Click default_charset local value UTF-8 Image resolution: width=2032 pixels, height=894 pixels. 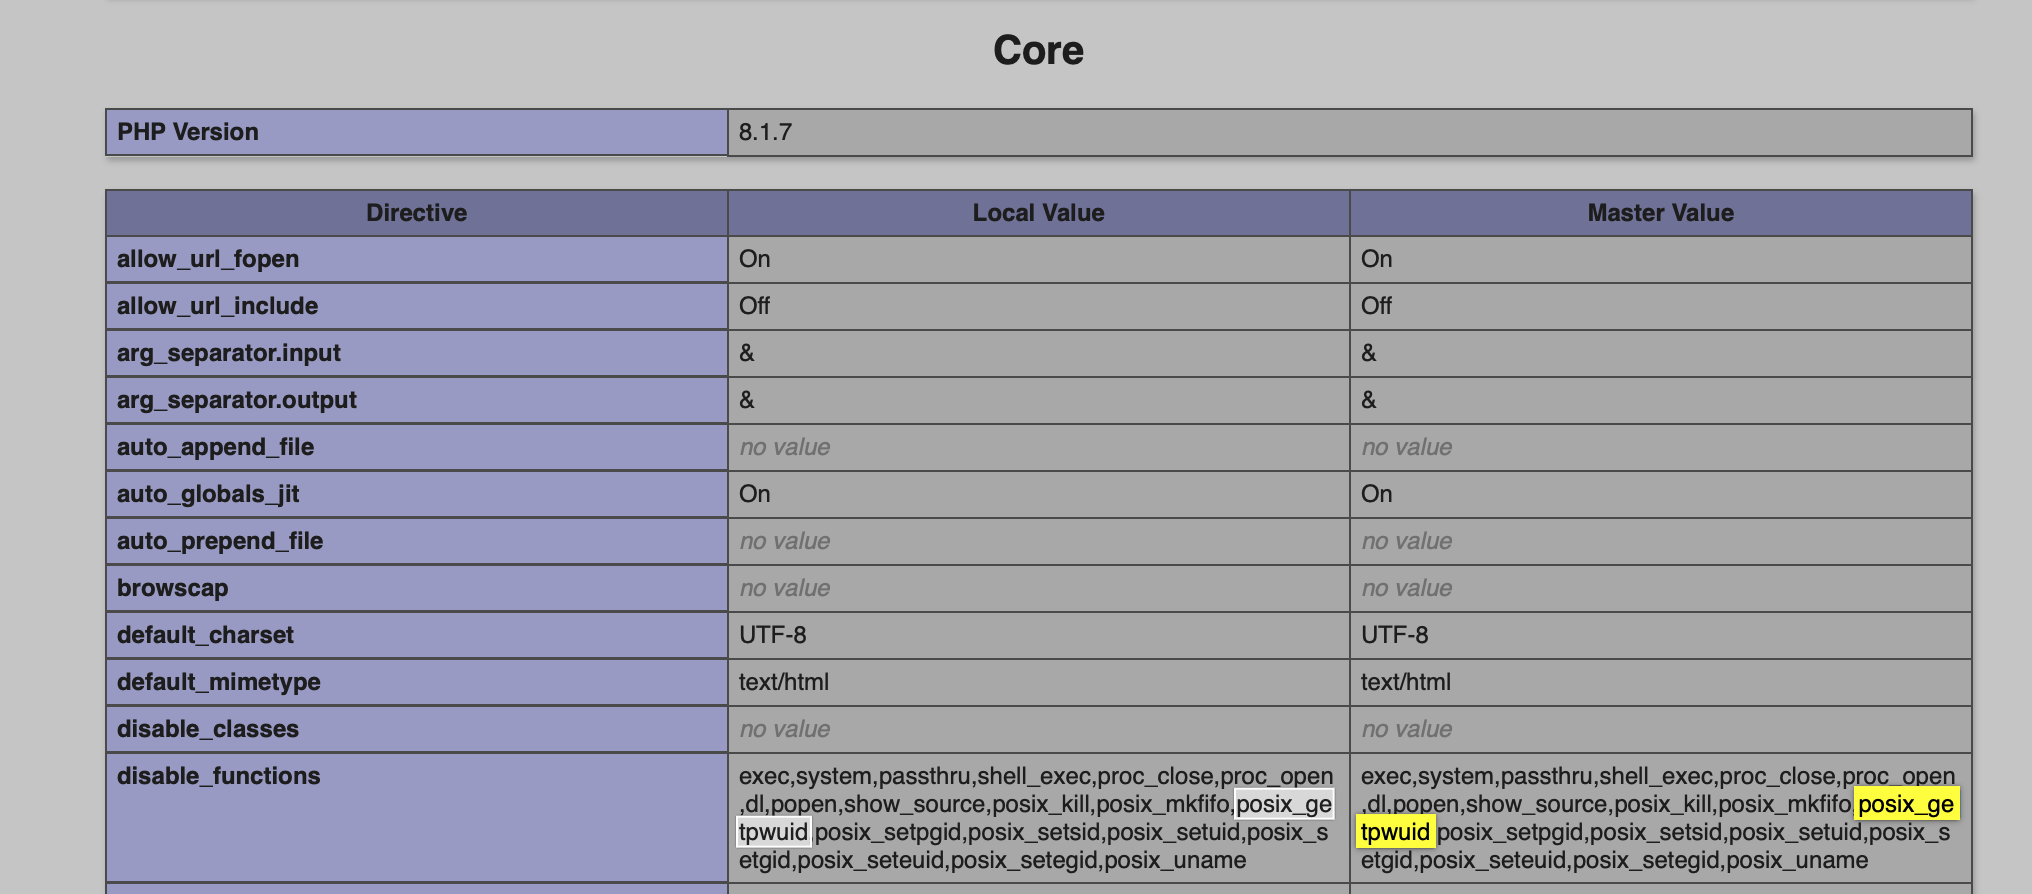click(x=773, y=635)
